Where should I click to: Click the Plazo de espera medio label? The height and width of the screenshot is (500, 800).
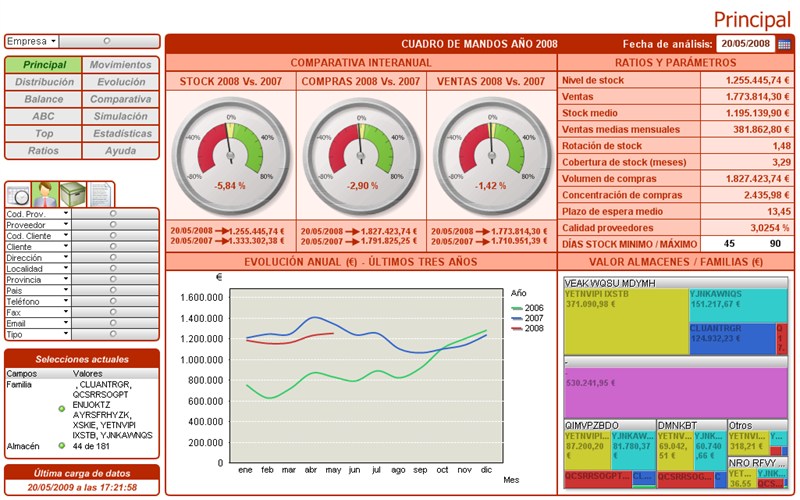[x=612, y=211]
